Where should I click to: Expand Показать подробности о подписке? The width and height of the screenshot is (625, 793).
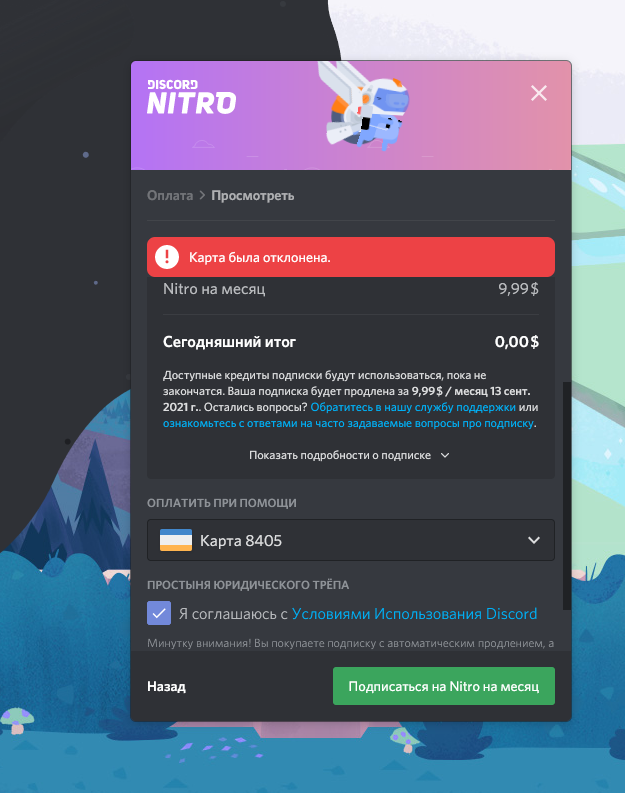(x=349, y=455)
